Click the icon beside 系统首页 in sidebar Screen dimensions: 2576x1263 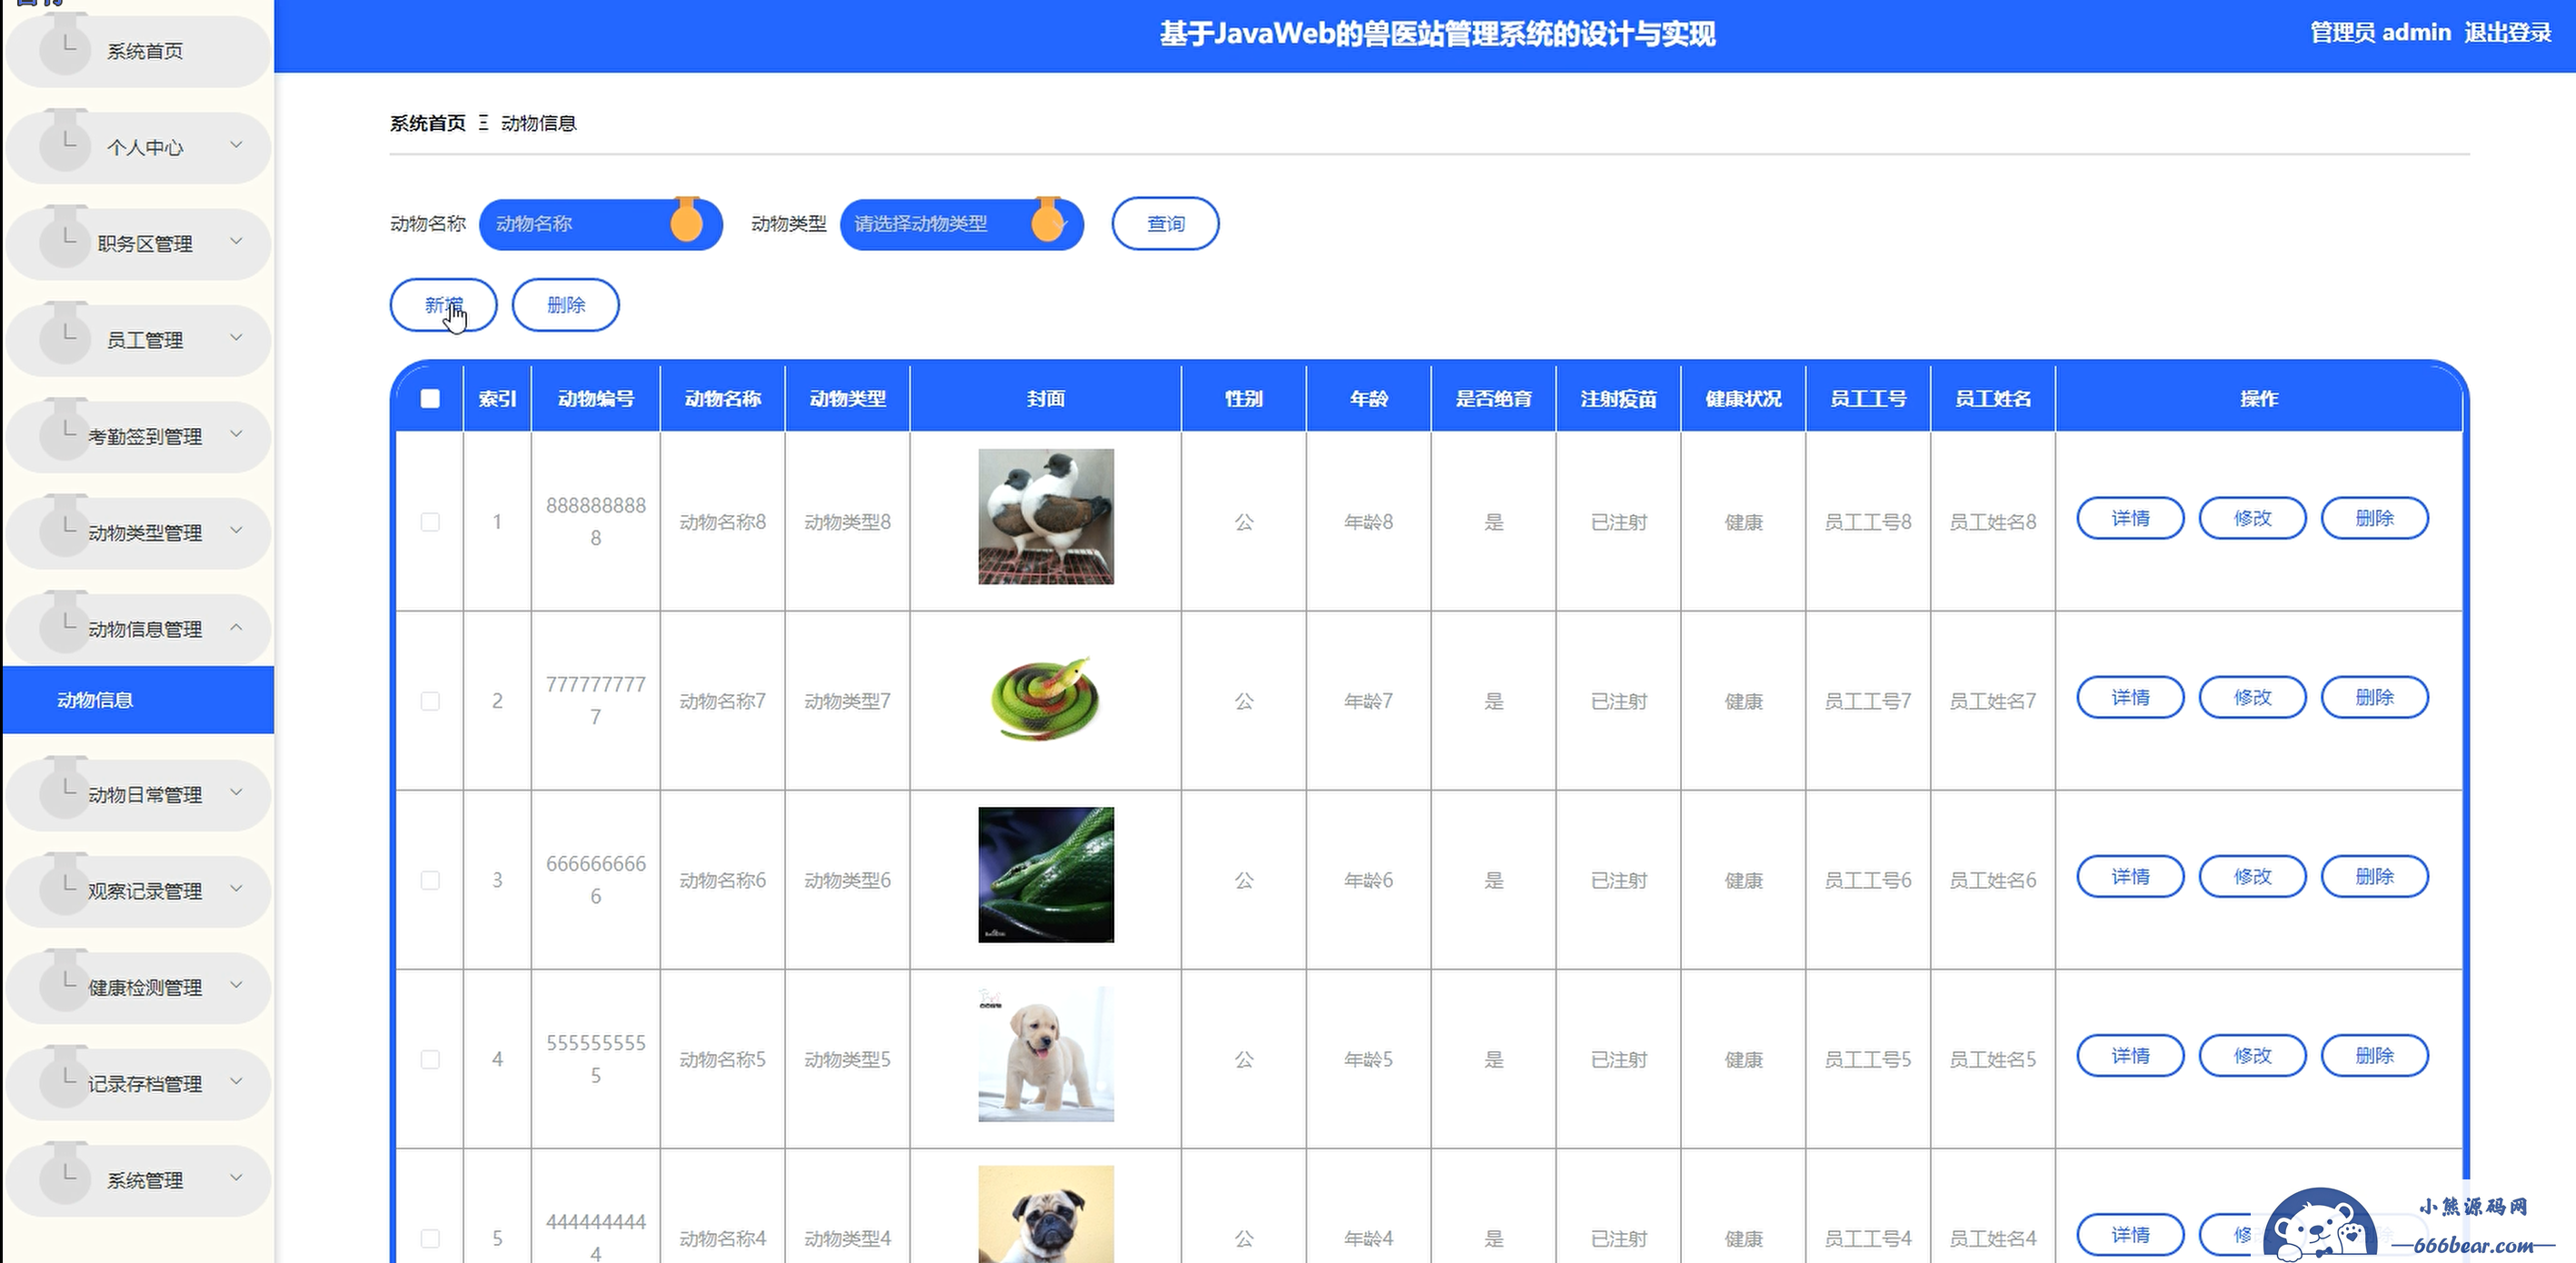[x=65, y=46]
